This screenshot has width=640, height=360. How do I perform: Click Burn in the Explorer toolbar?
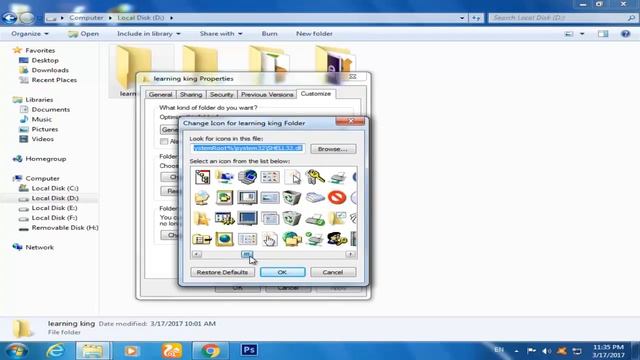(x=269, y=34)
